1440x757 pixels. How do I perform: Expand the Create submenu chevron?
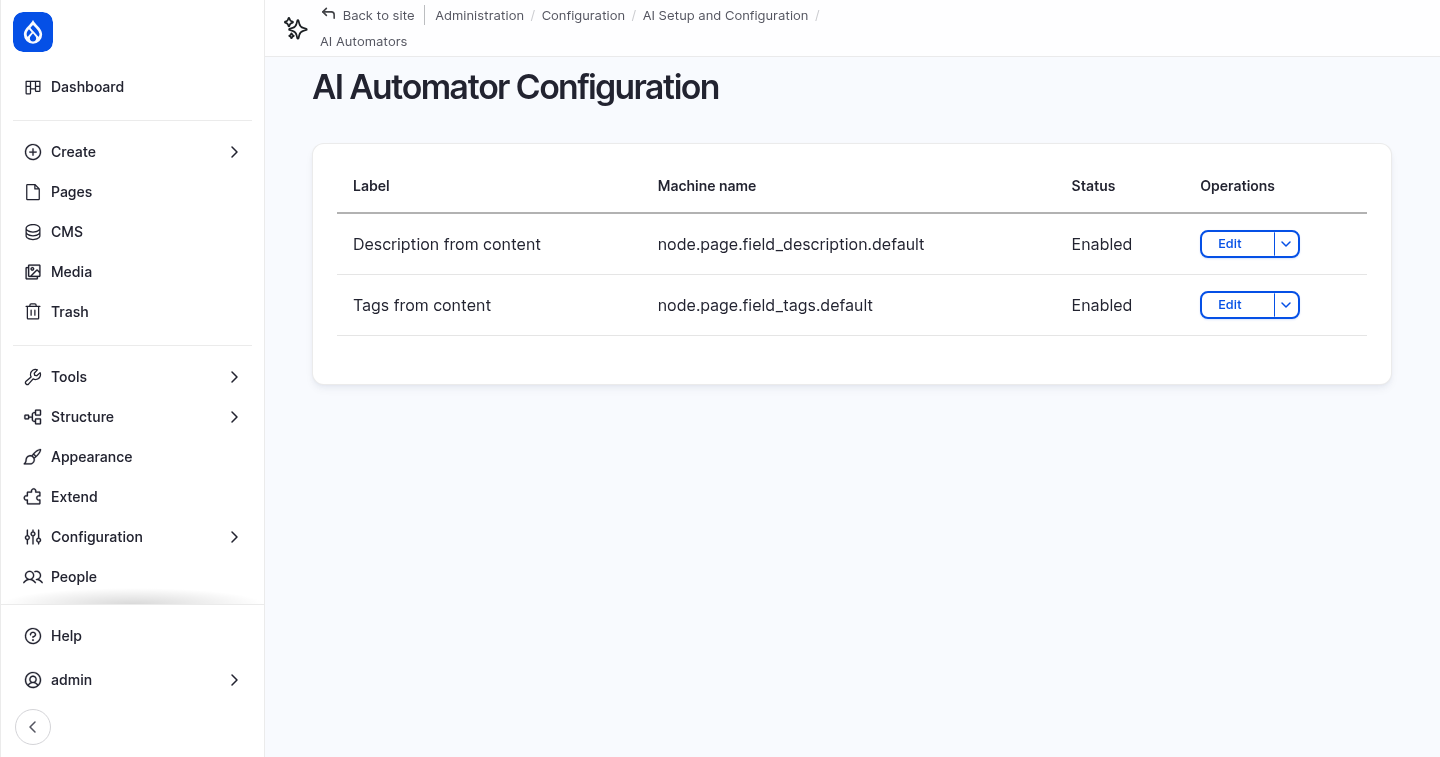234,152
